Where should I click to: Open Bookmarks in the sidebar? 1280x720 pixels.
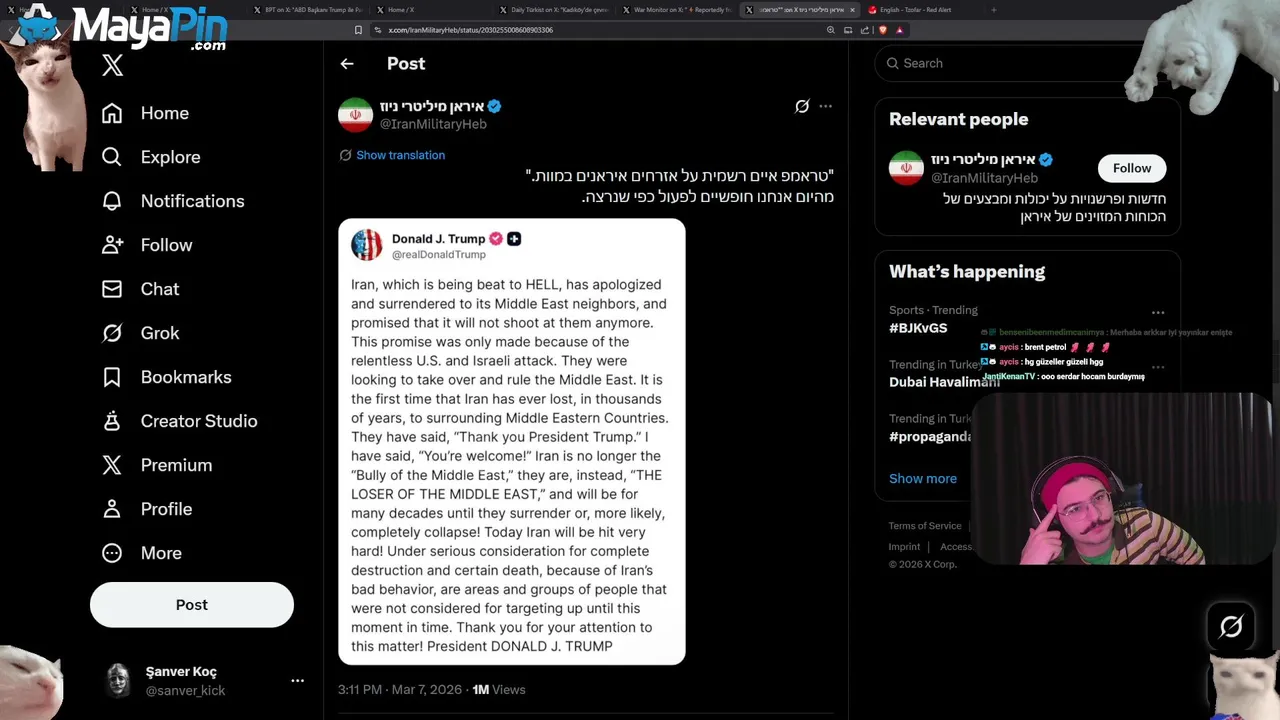point(166,377)
